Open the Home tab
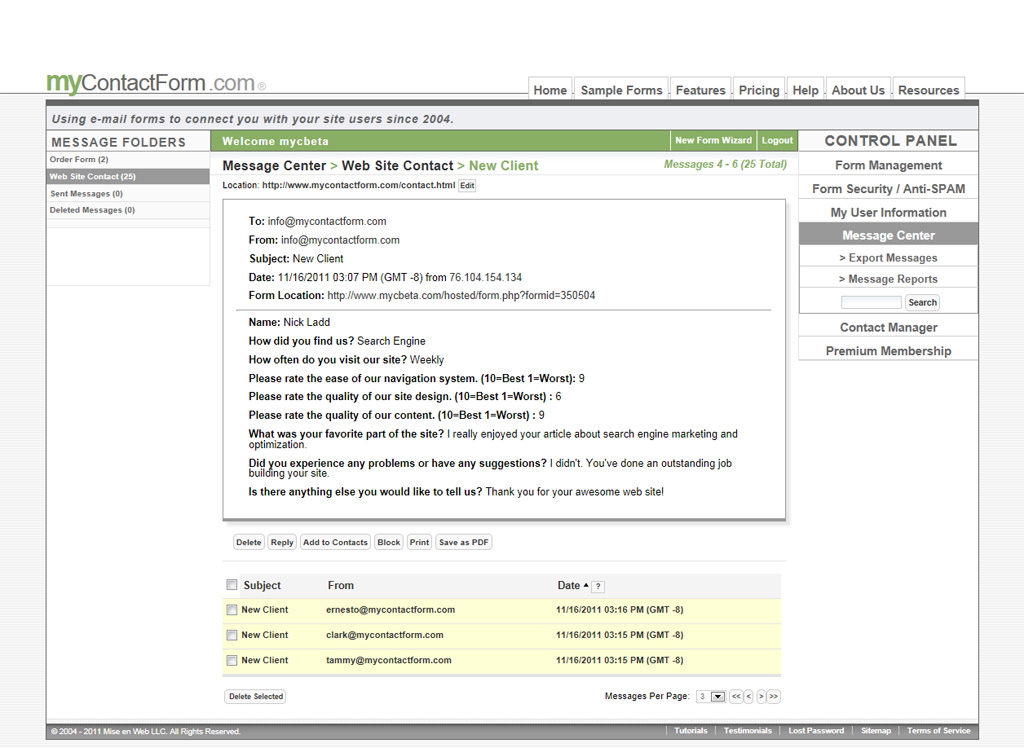 click(x=550, y=89)
